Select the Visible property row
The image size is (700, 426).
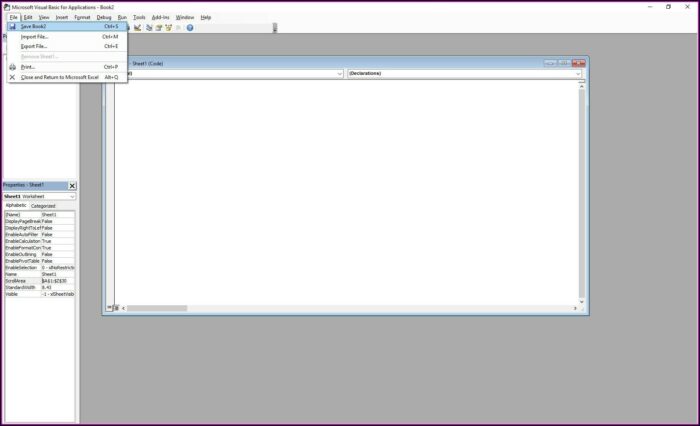click(x=40, y=294)
